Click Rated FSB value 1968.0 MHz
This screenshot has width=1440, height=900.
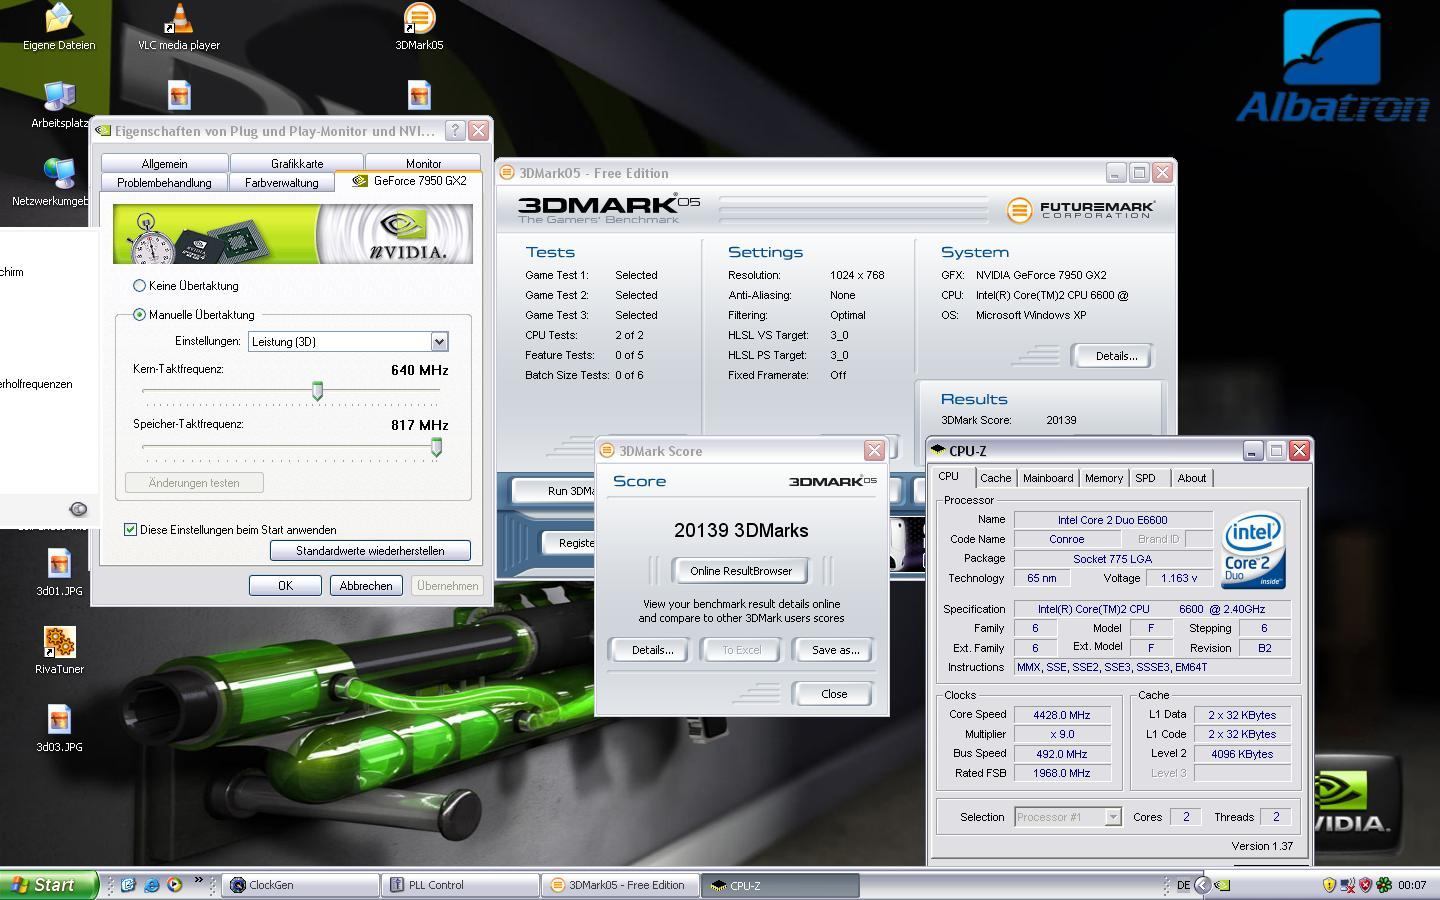coord(1062,773)
